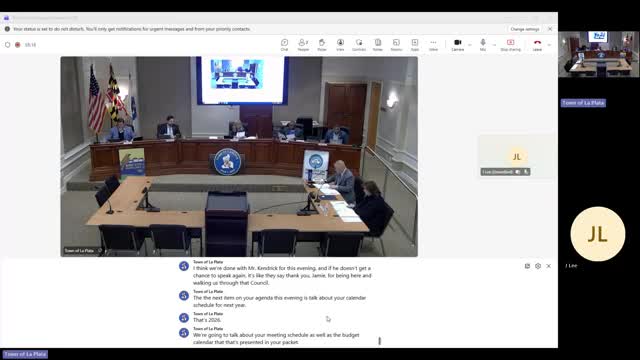Image resolution: width=640 pixels, height=360 pixels.
Task: Click caption starting 'I think we're done with Mr. Kendrick'
Action: (282, 276)
